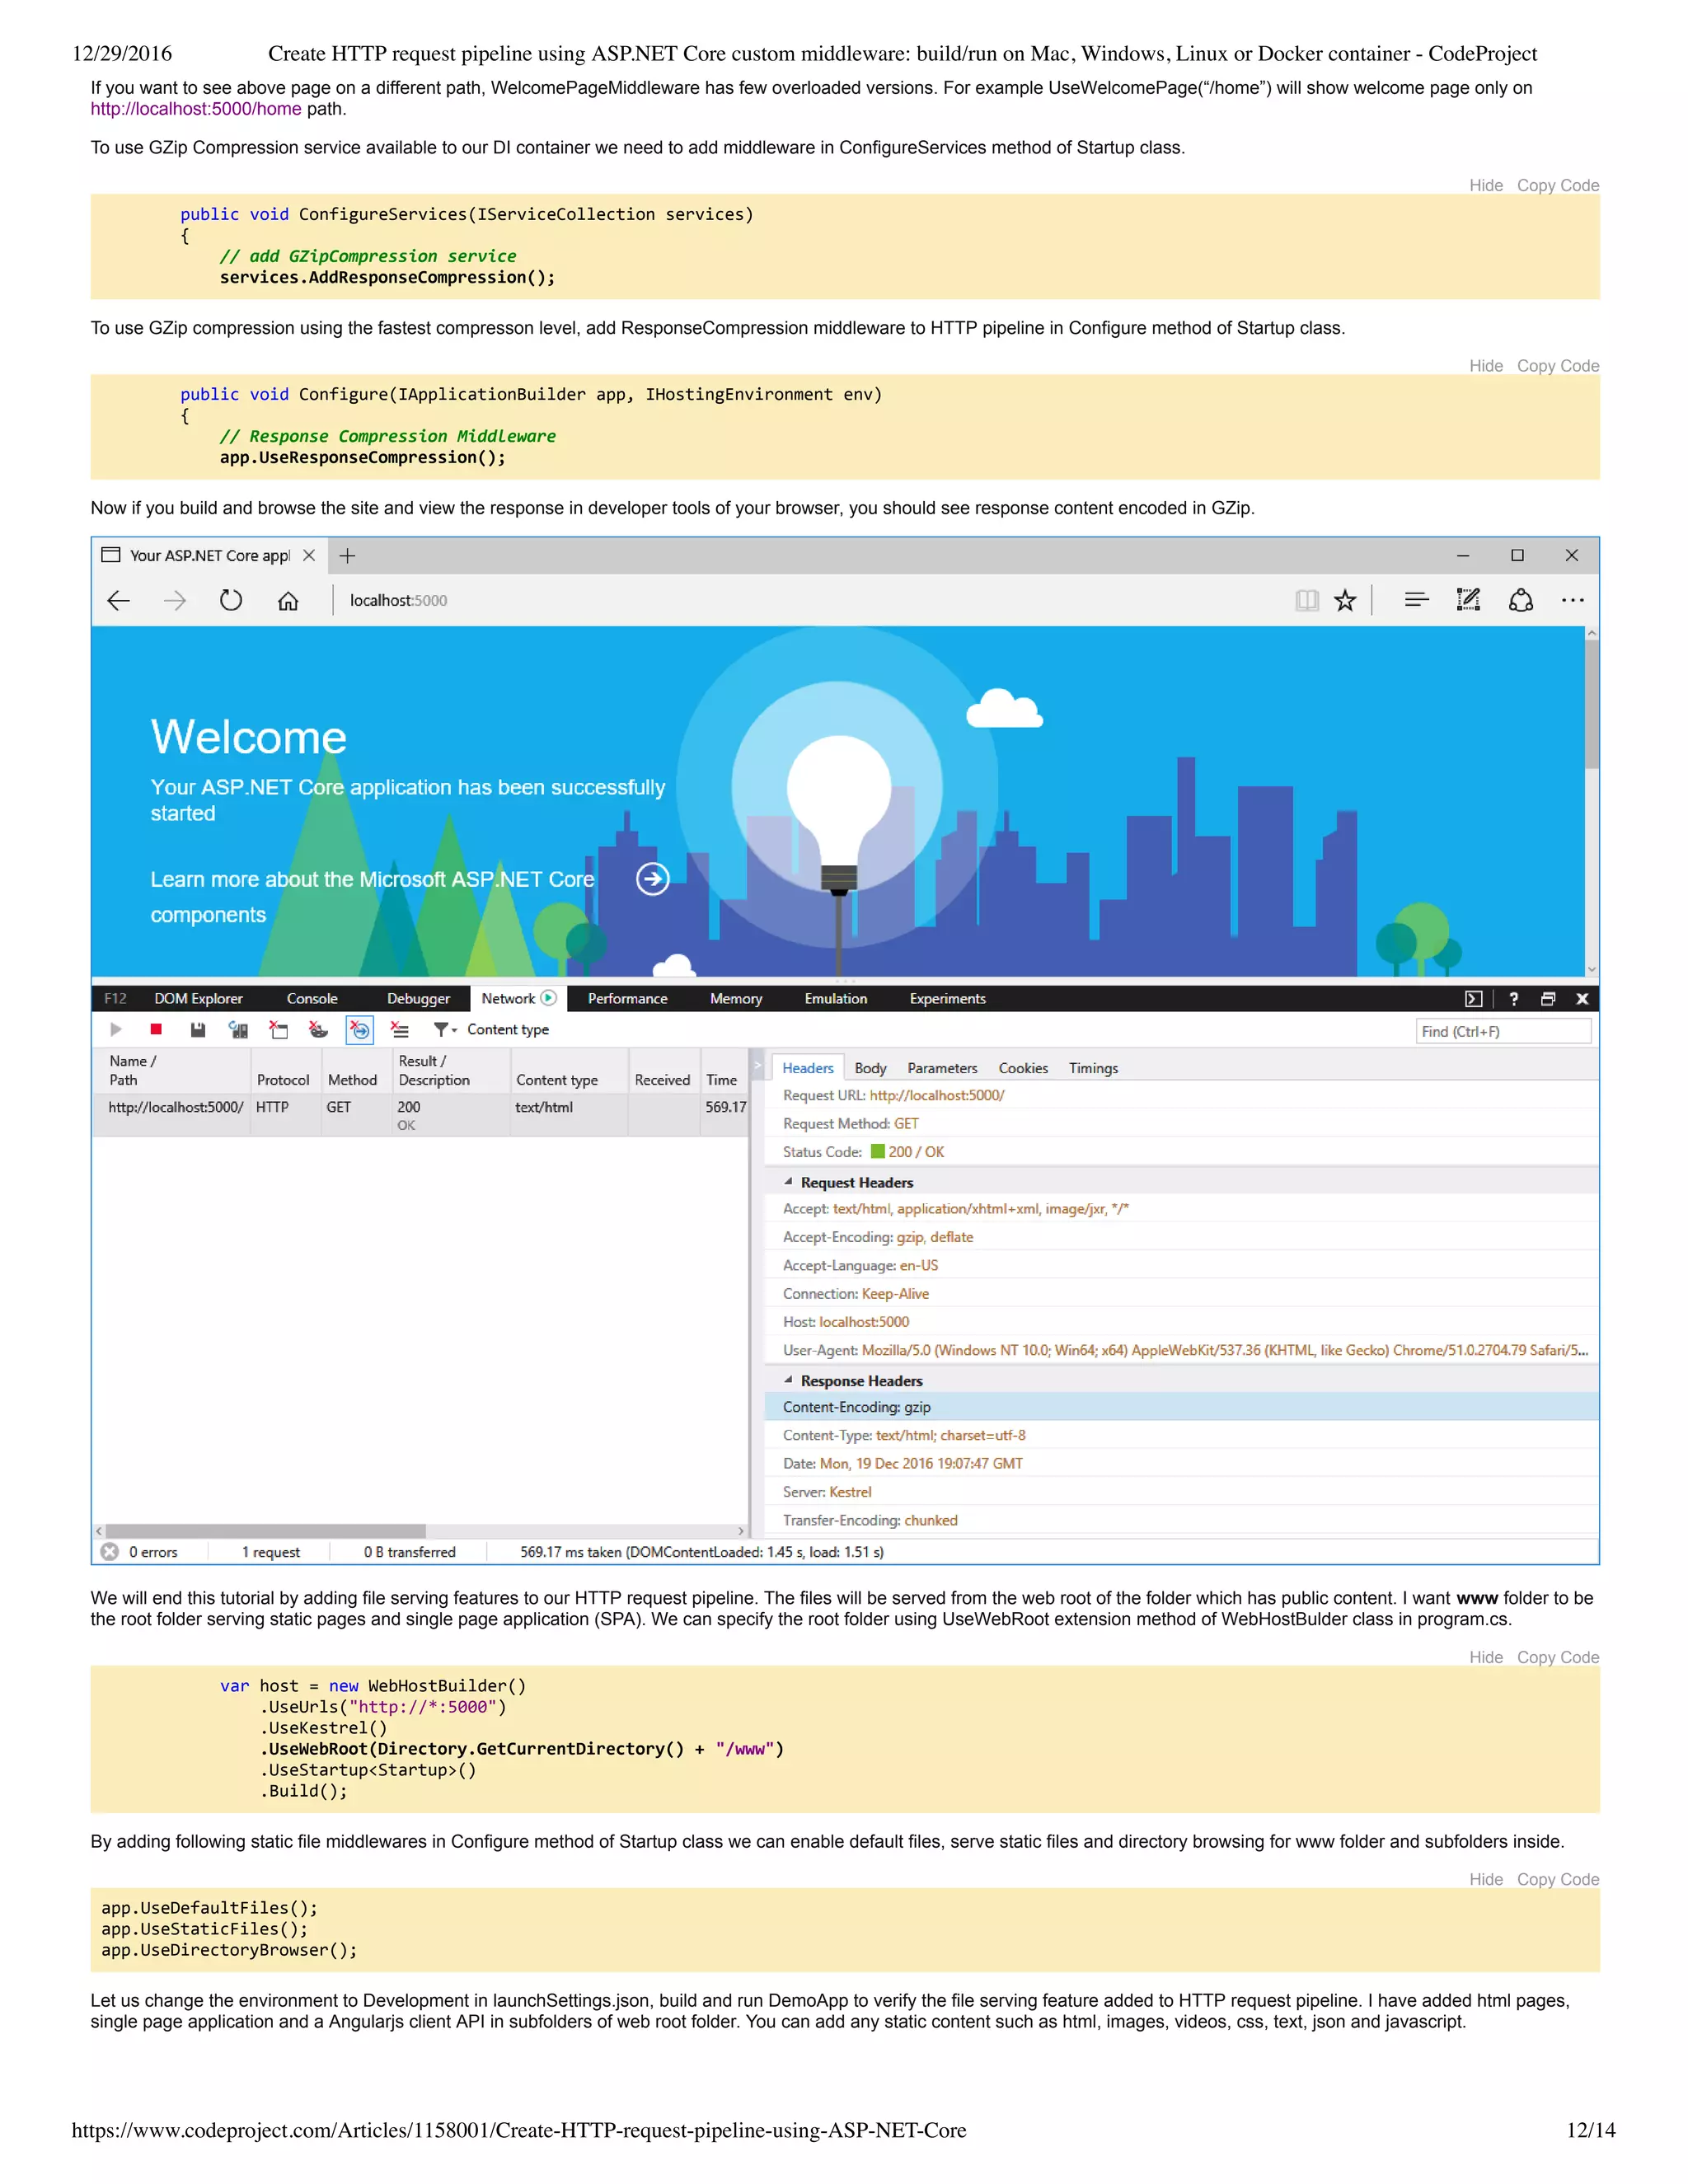Go to the browser Home page
The width and height of the screenshot is (1688, 2184).
pos(288,600)
